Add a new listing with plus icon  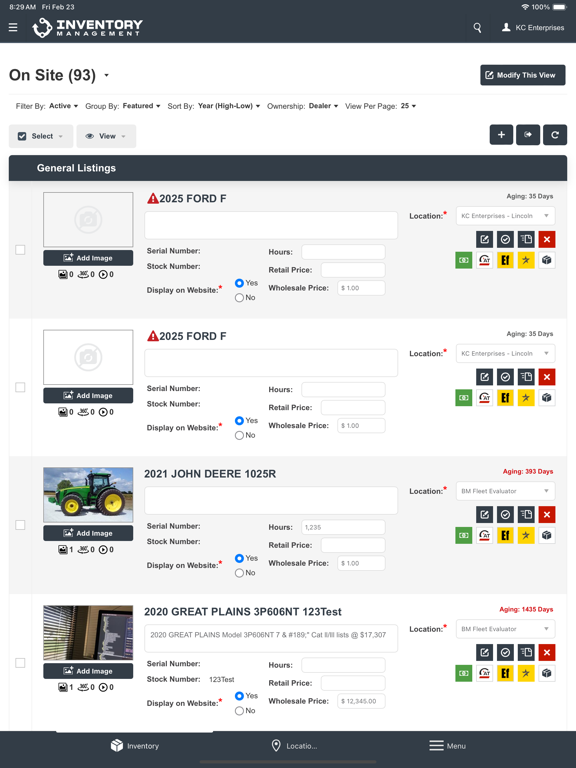501,135
